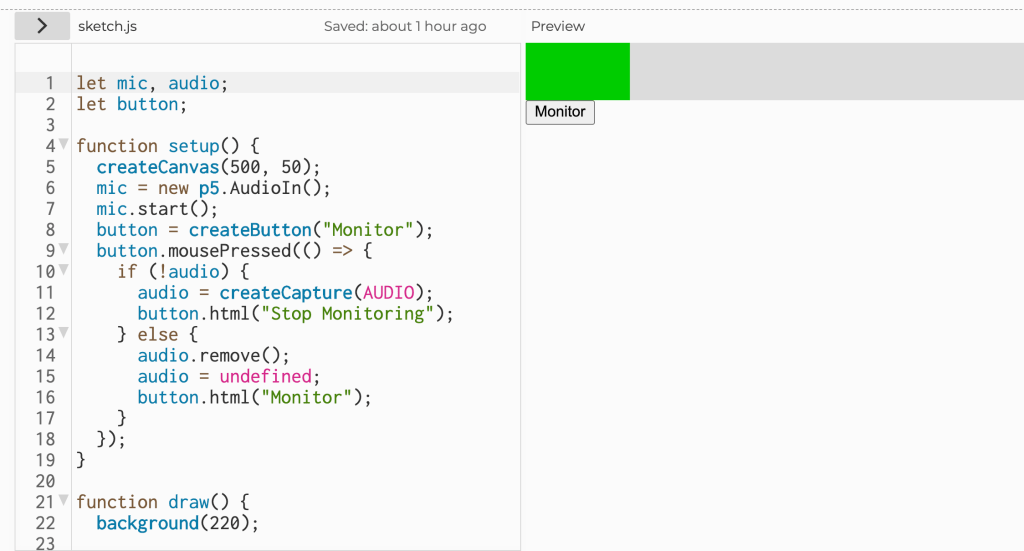Fold the else block arrow on line 13
Image resolution: width=1024 pixels, height=551 pixels.
click(64, 334)
